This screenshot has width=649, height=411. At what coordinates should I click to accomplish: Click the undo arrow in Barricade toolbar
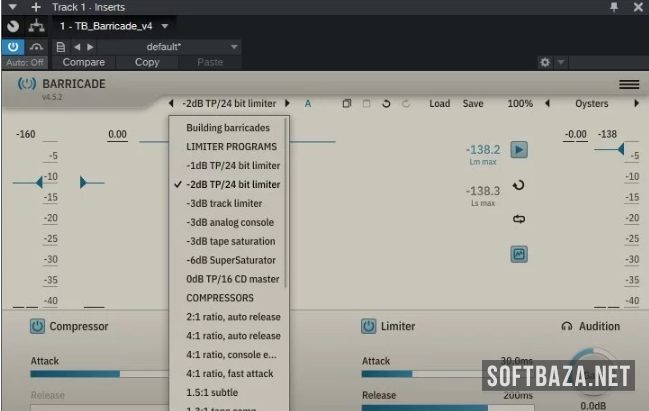click(386, 104)
